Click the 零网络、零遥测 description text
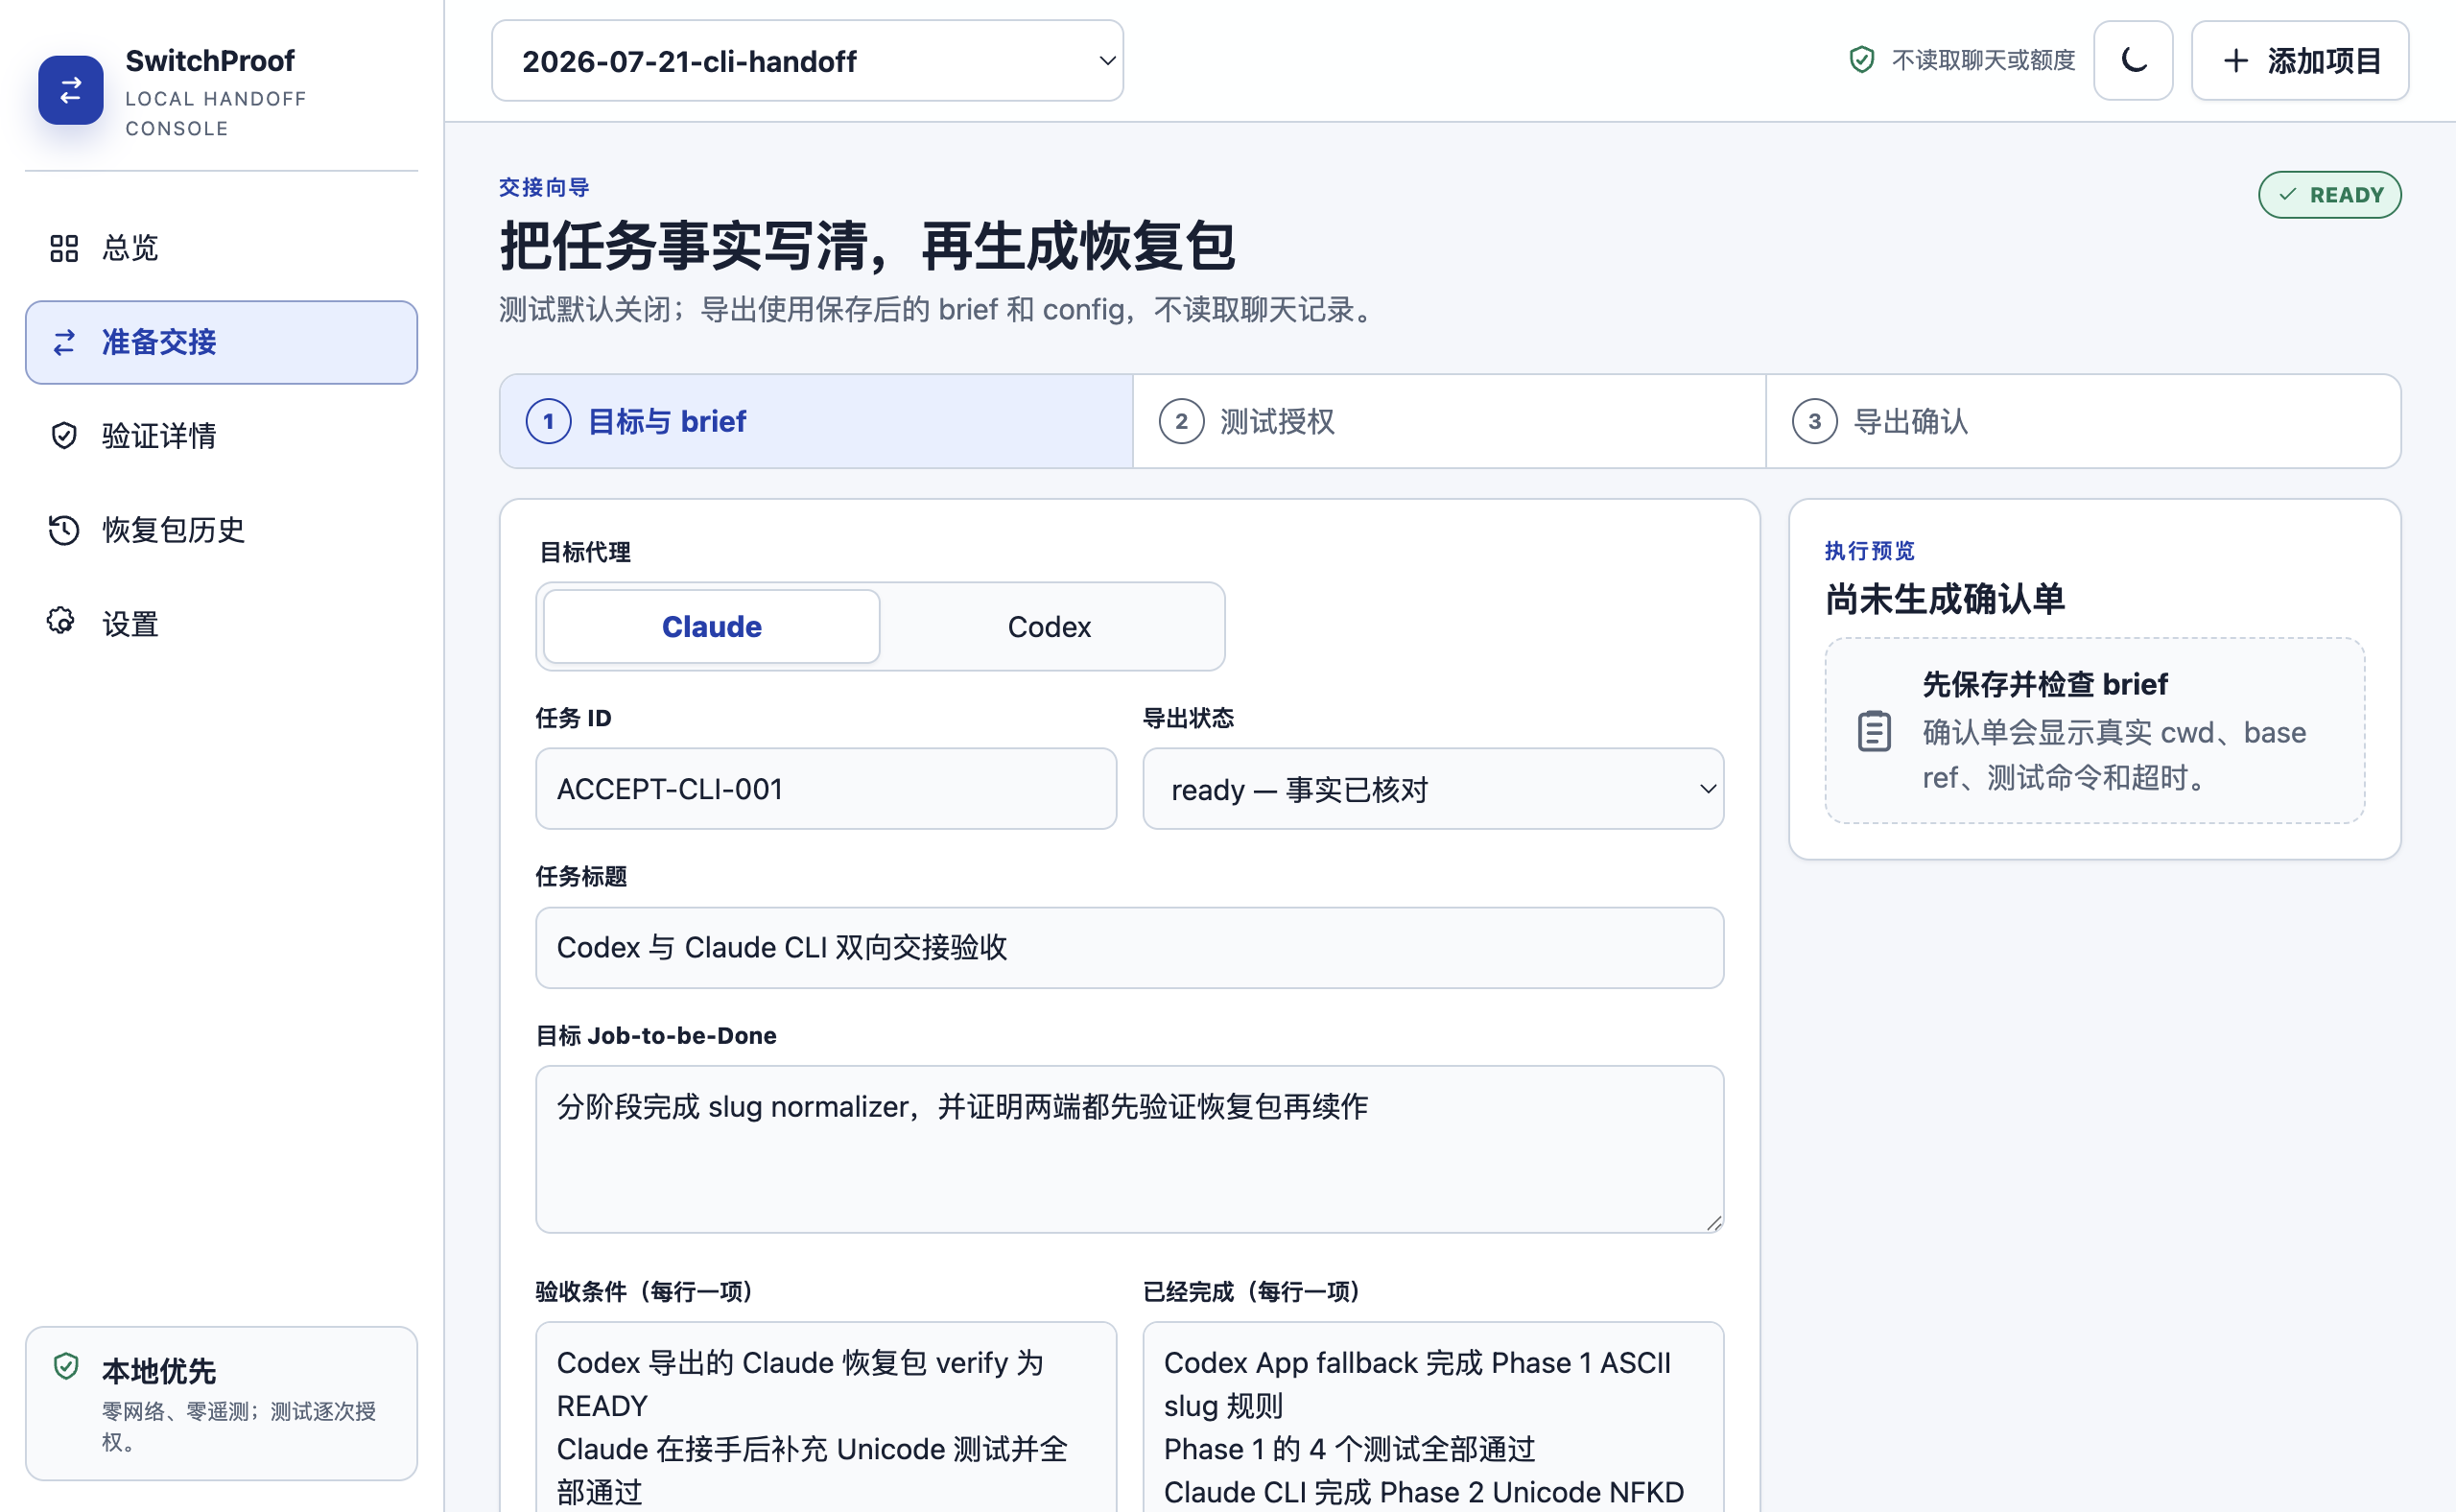This screenshot has height=1512, width=2456. pyautogui.click(x=239, y=1426)
